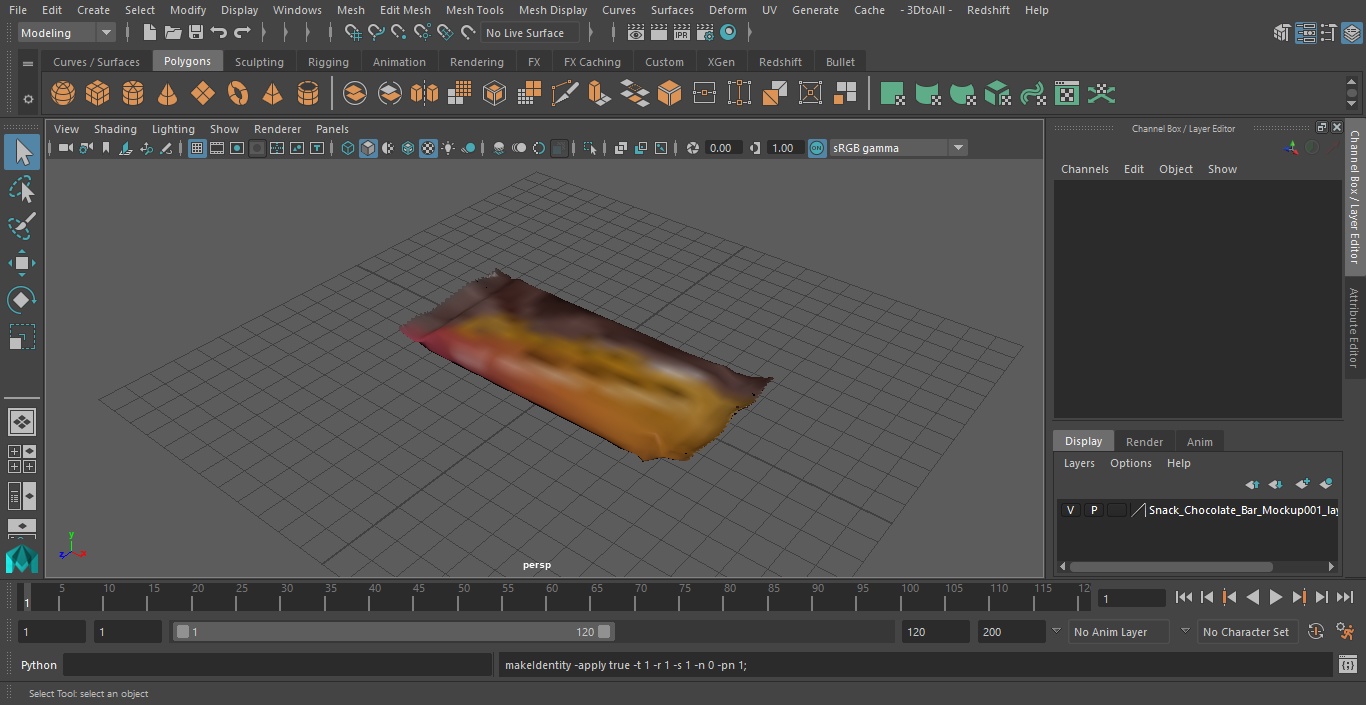
Task: Toggle use all lights in viewport
Action: pos(448,148)
